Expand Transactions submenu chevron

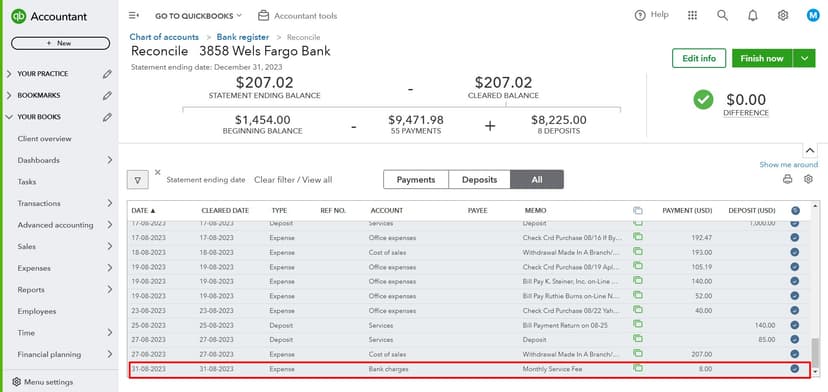point(109,203)
